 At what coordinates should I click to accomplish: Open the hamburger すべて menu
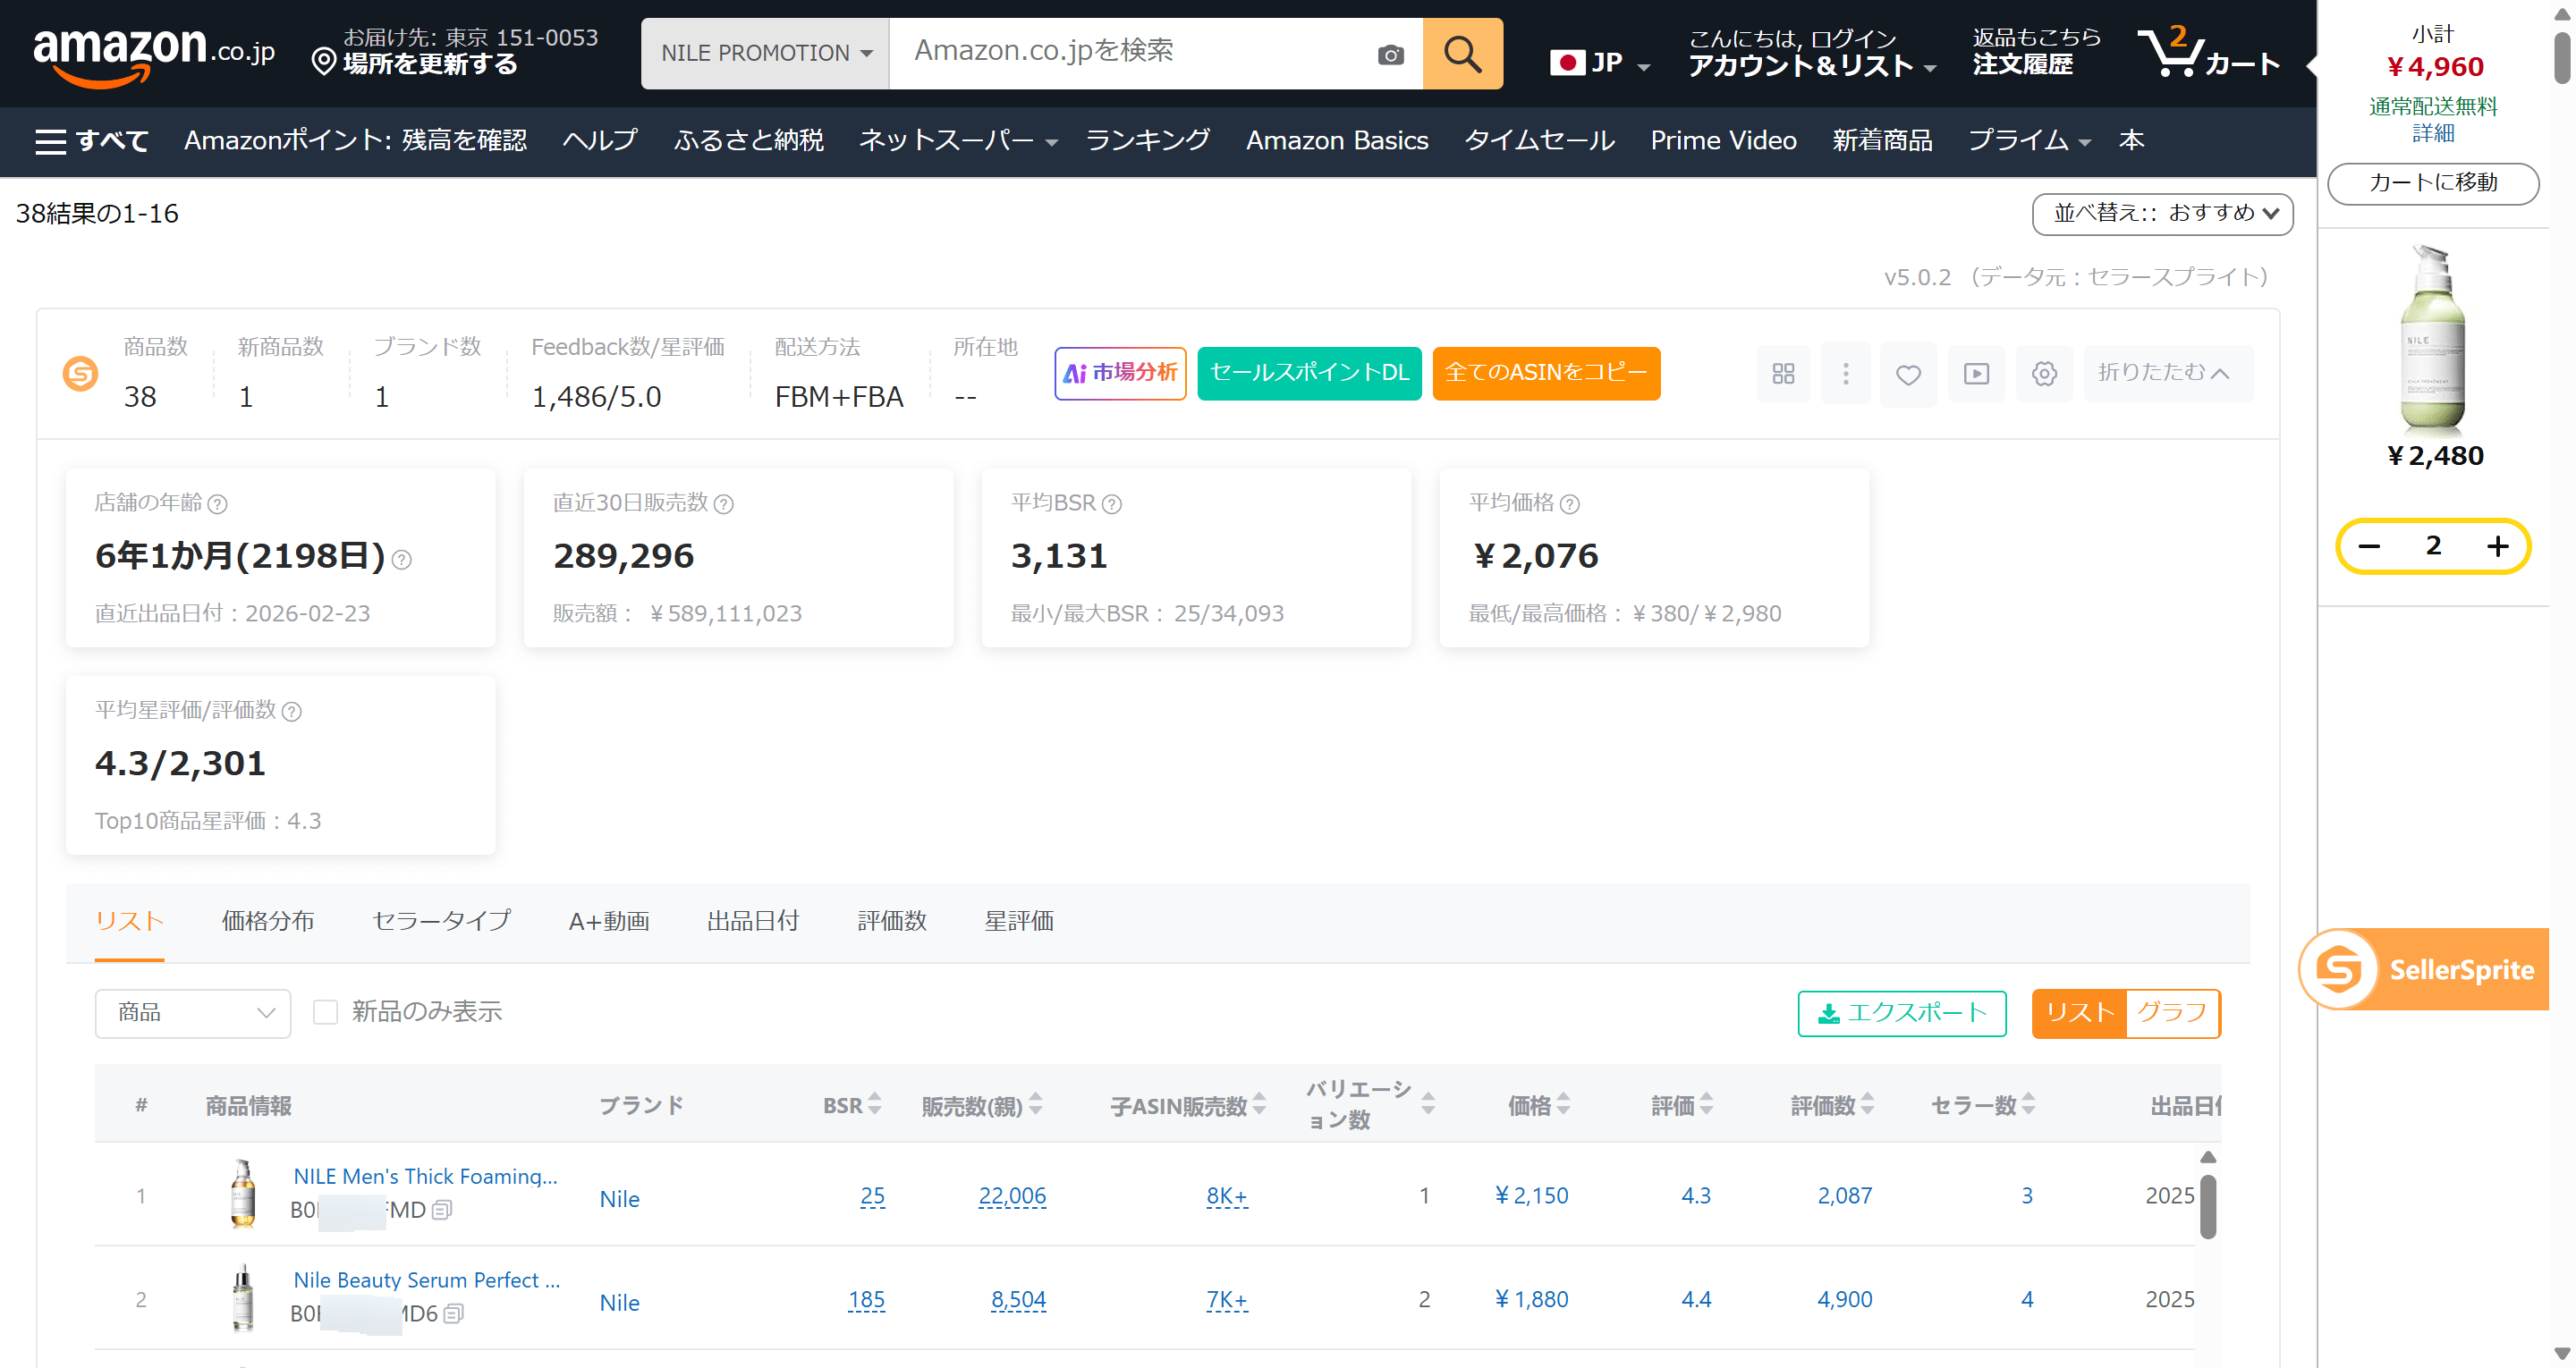pos(92,141)
